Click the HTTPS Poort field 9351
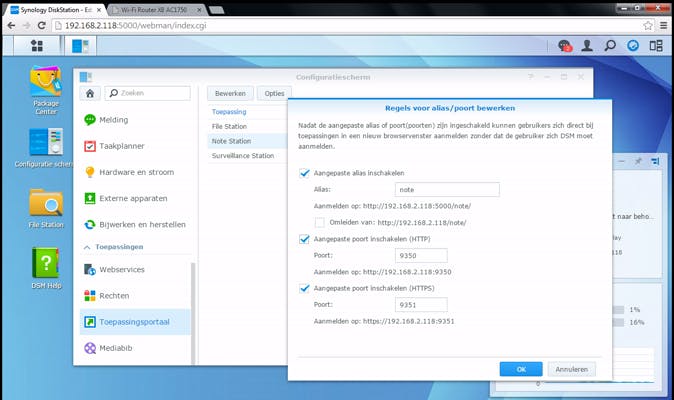The image size is (674, 400). [421, 305]
